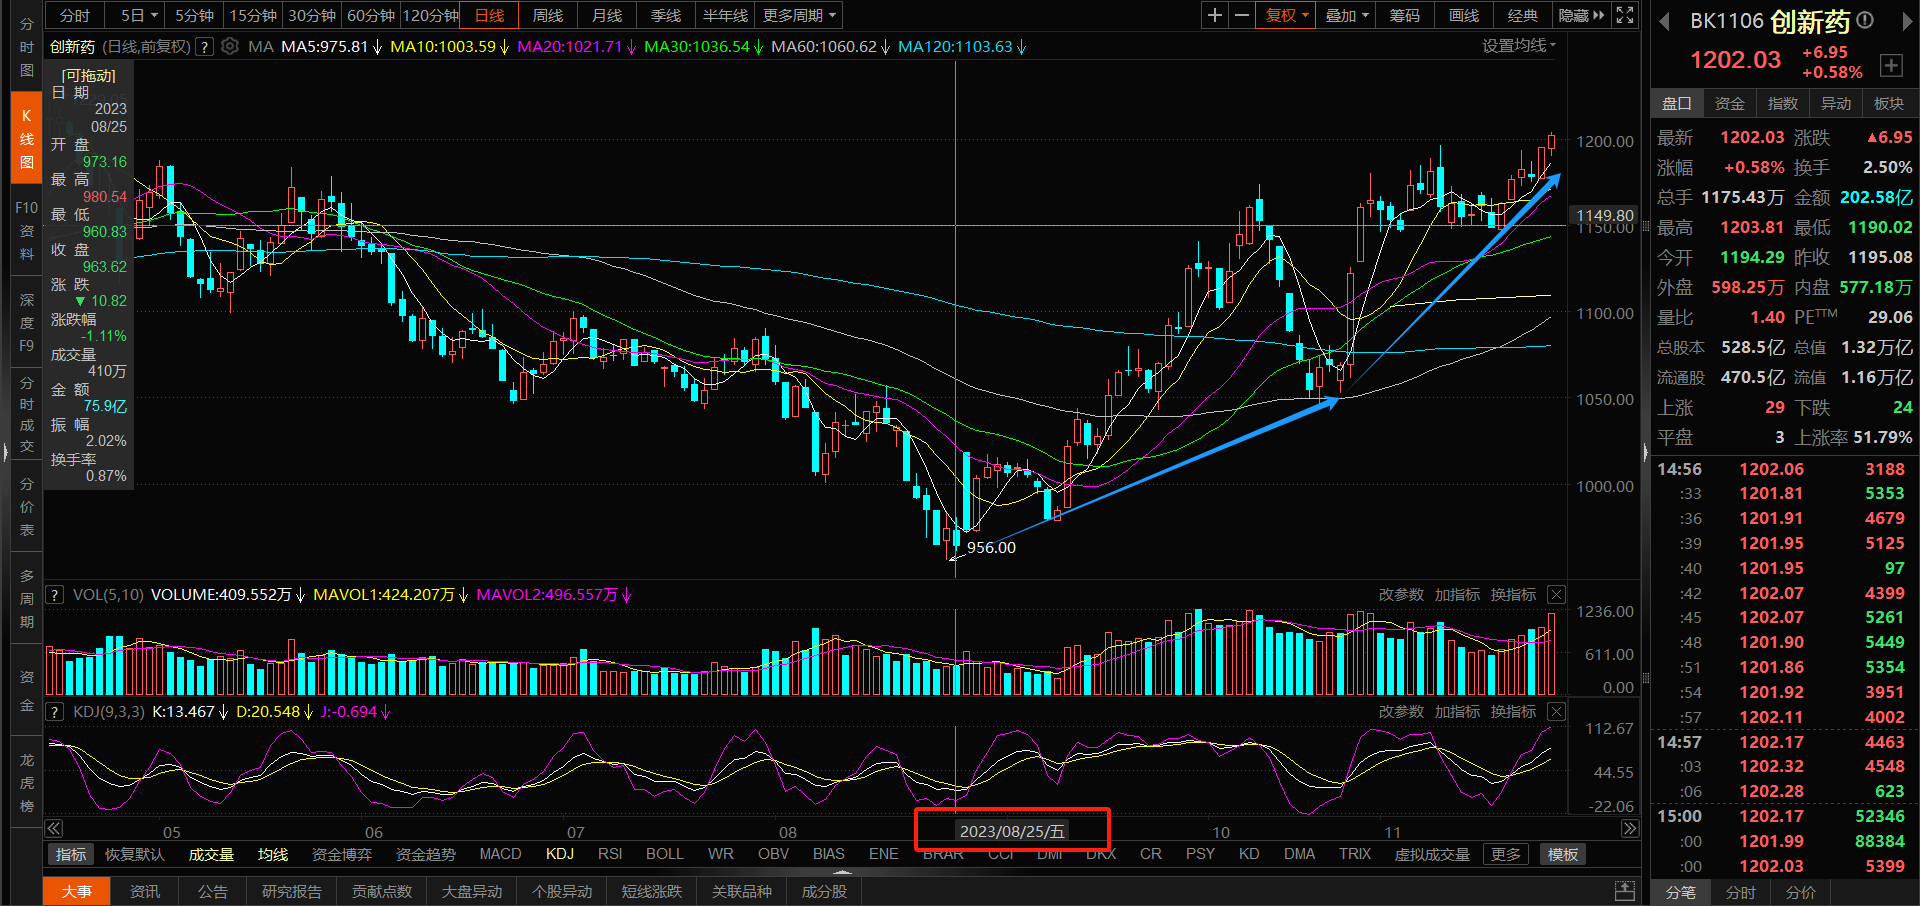Open 分时图 in left sidebar
Image resolution: width=1920 pixels, height=906 pixels.
[x=26, y=47]
